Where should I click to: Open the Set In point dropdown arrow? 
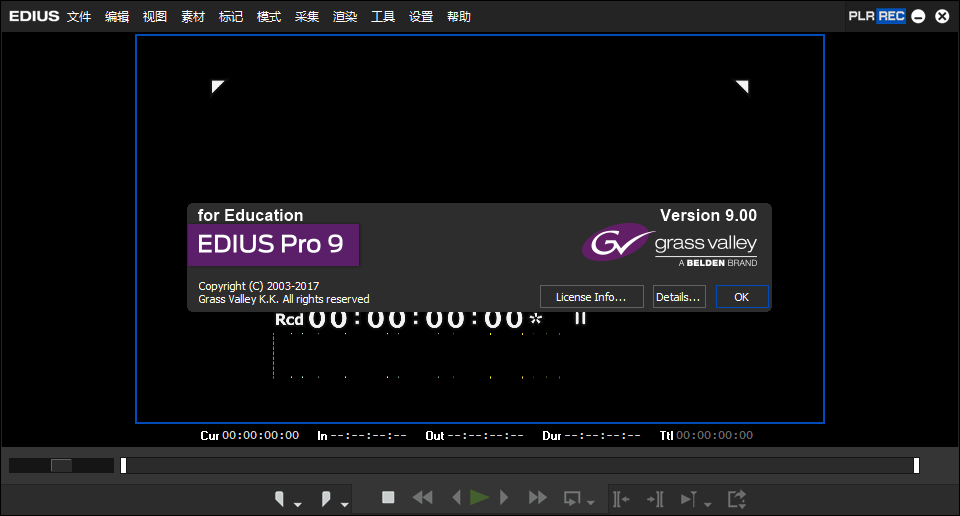click(x=298, y=504)
